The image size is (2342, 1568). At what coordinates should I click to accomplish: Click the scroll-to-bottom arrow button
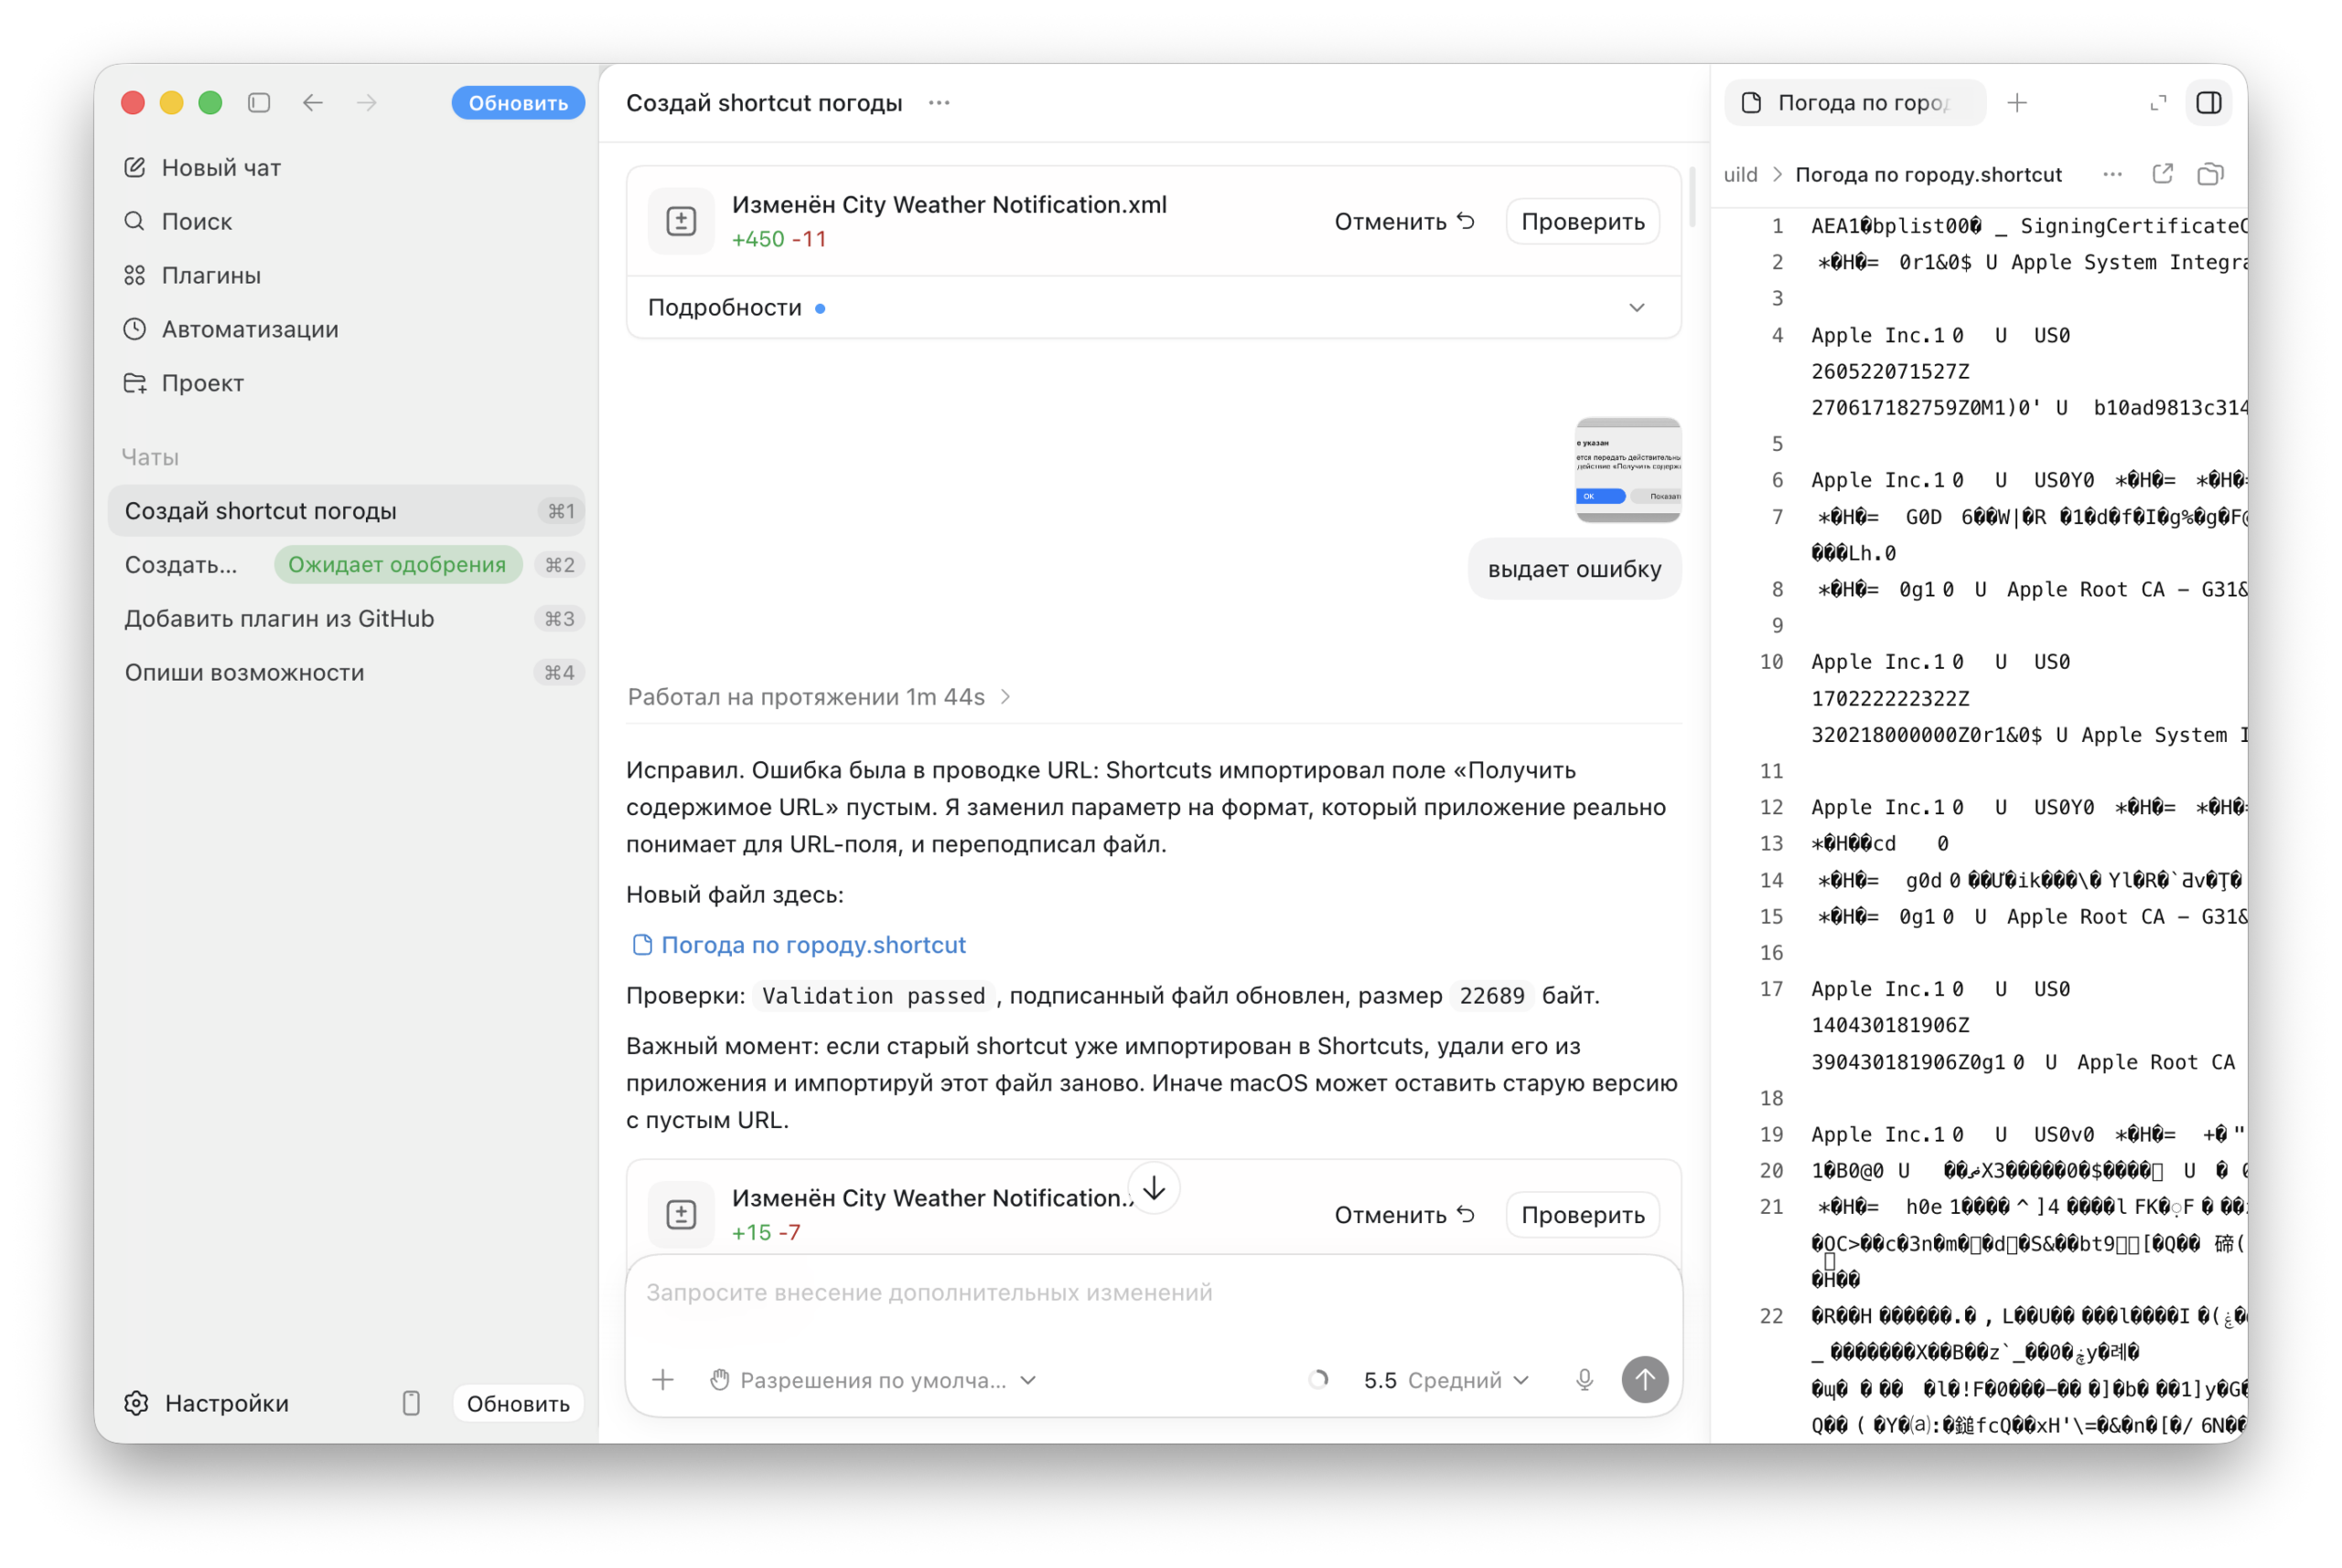(1154, 1188)
